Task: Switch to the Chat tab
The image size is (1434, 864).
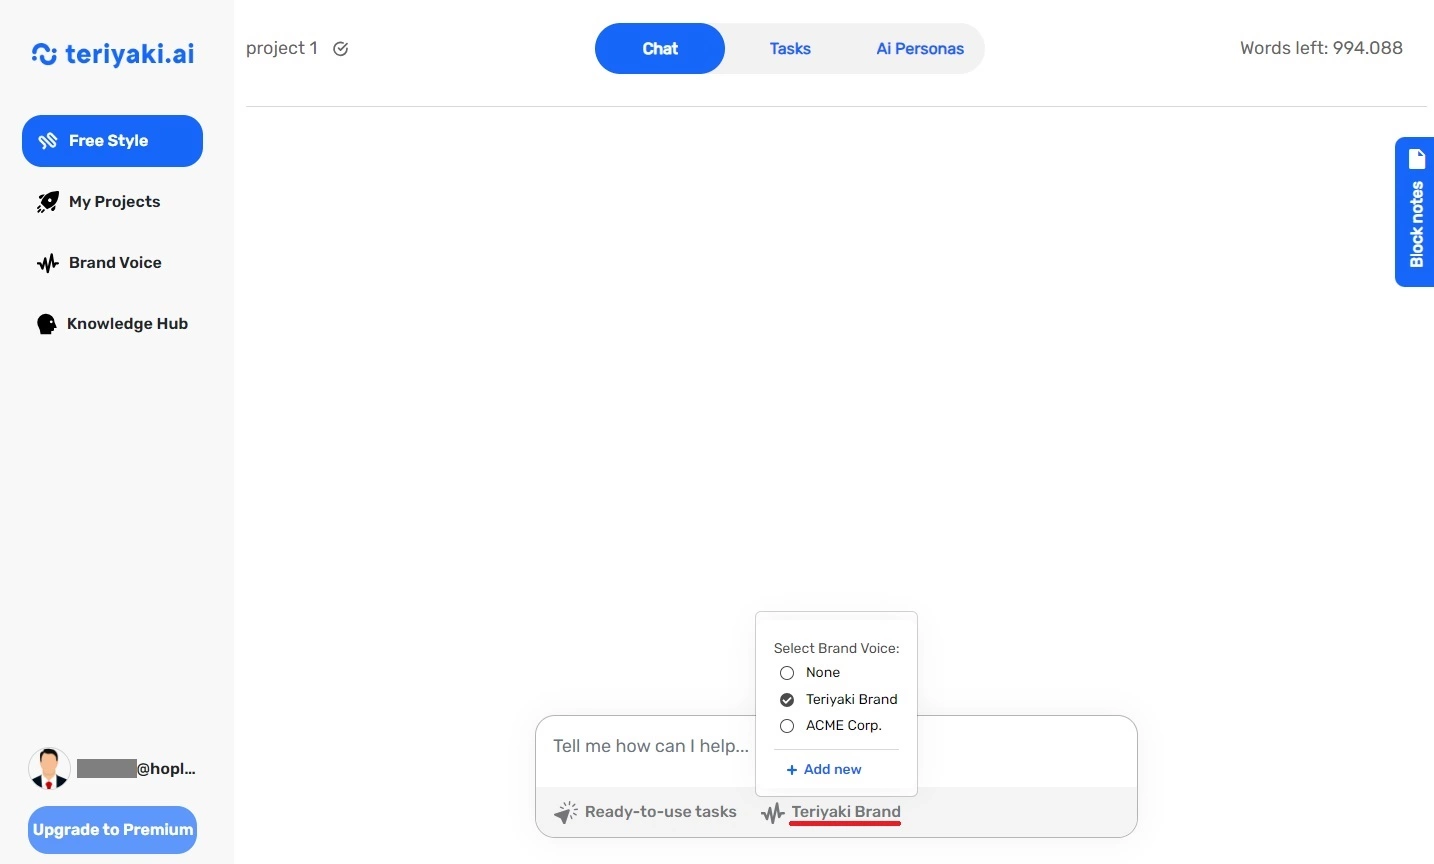Action: click(x=660, y=49)
